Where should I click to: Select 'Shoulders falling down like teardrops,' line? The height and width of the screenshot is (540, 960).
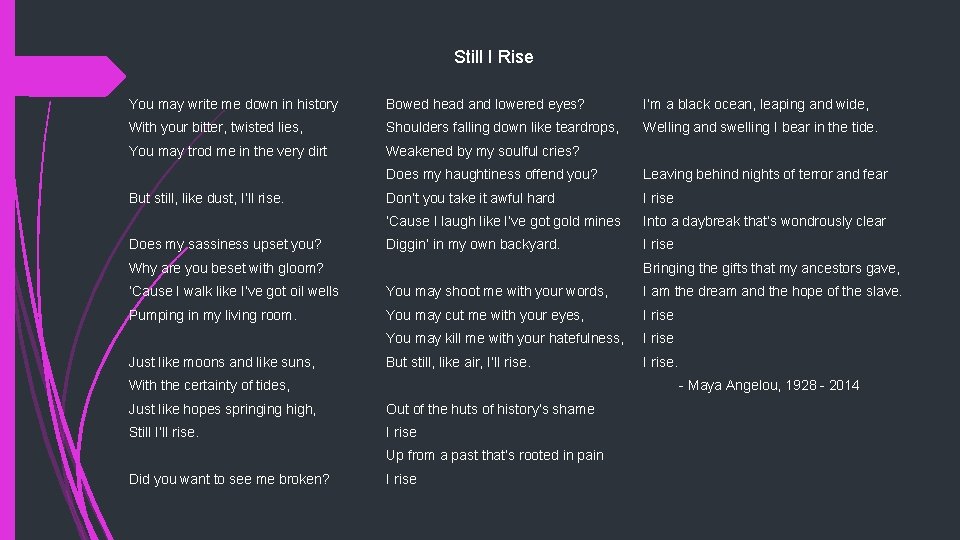coord(502,127)
